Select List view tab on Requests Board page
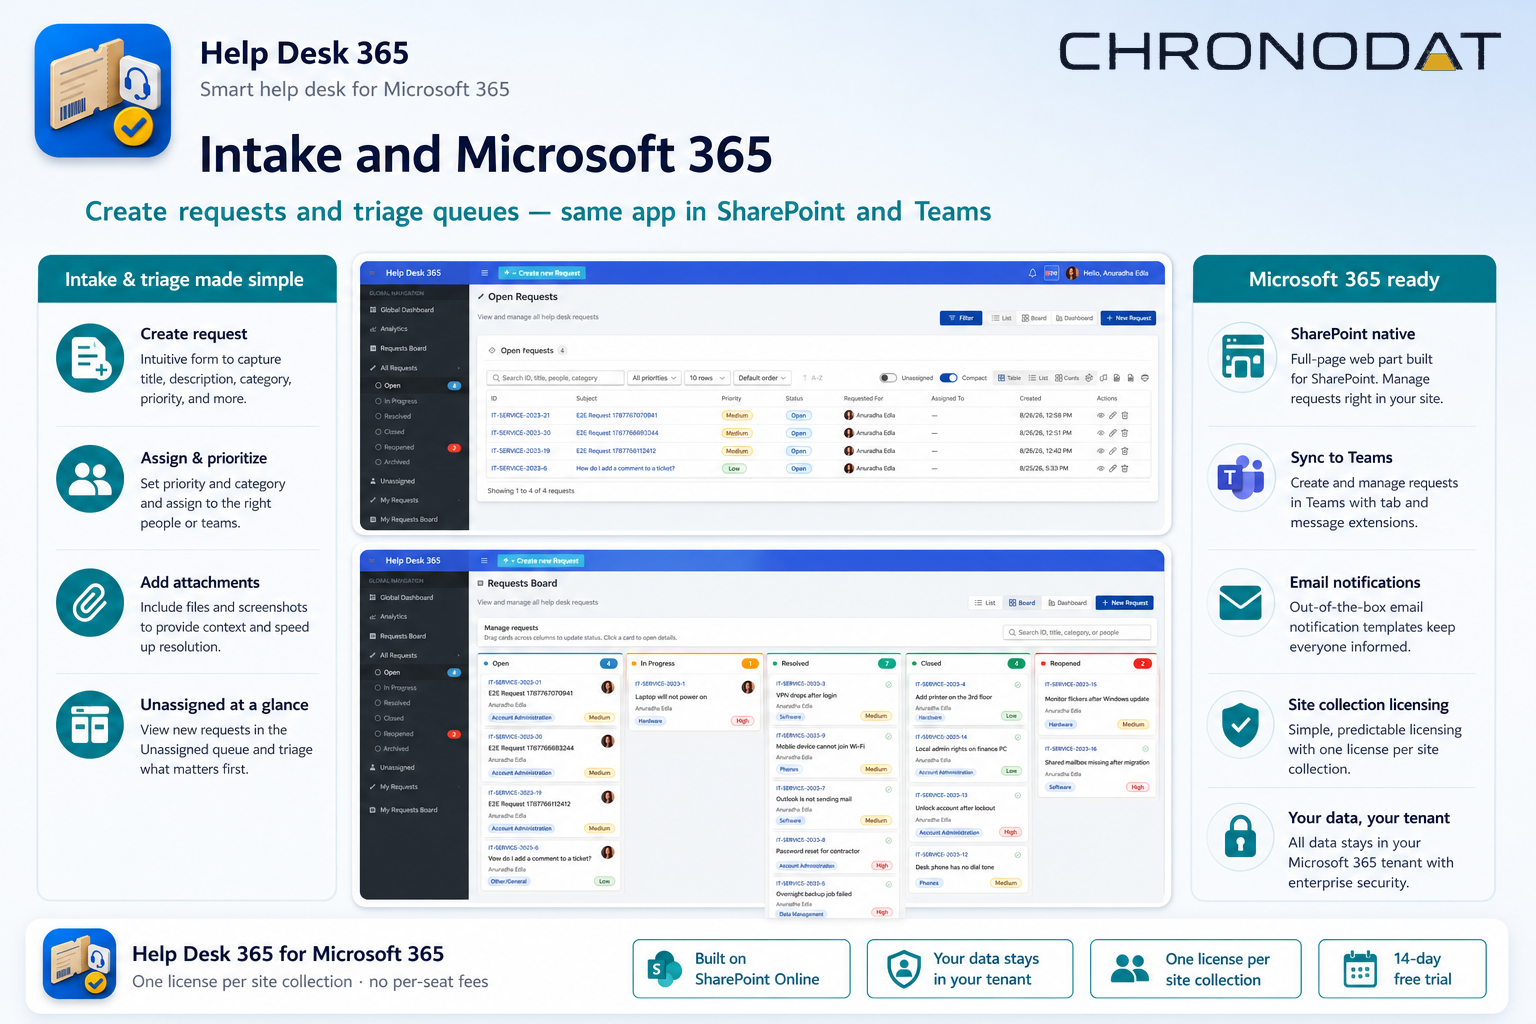The height and width of the screenshot is (1024, 1536). point(985,603)
